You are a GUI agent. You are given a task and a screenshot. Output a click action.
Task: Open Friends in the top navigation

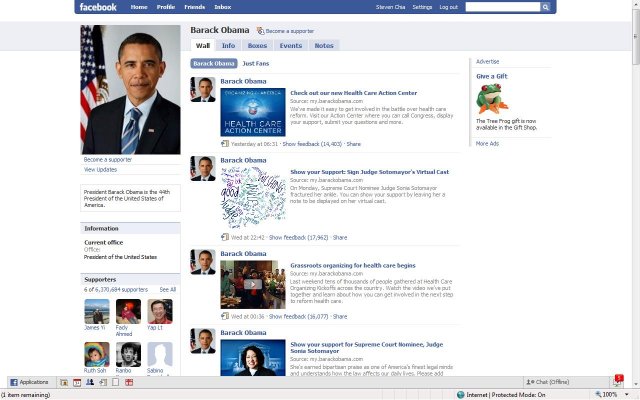195,7
